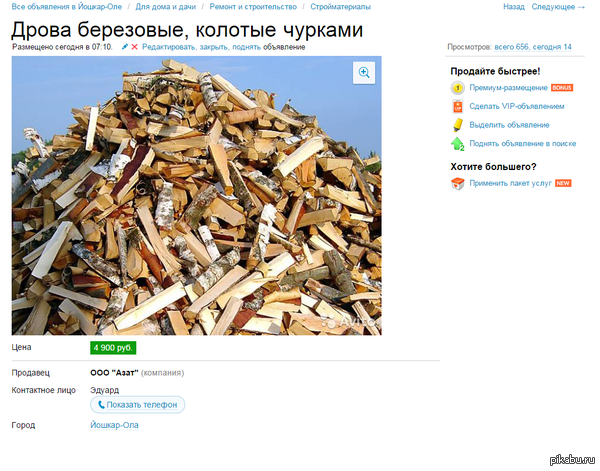Click the Premium placement coin icon
Viewport: 600px width, 471px height.
(x=457, y=88)
